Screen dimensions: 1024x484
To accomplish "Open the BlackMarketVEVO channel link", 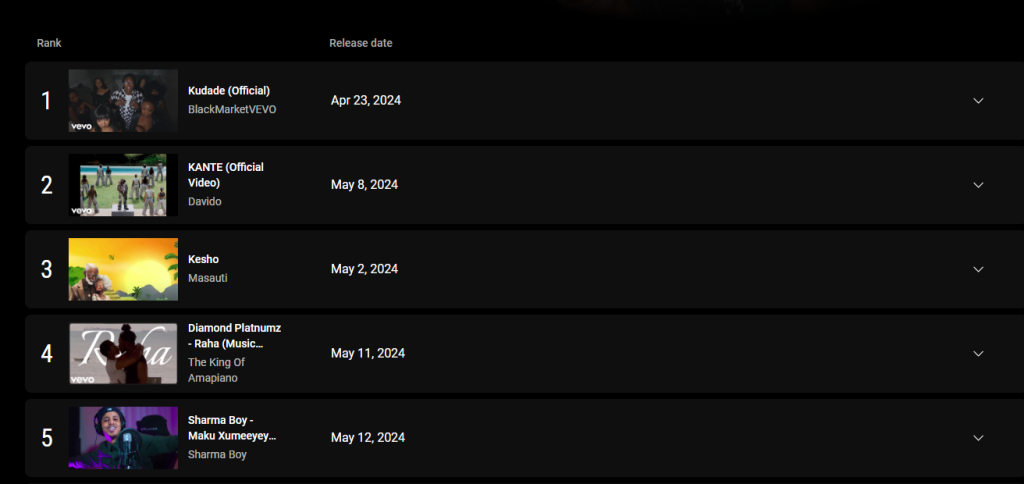I will [x=232, y=110].
